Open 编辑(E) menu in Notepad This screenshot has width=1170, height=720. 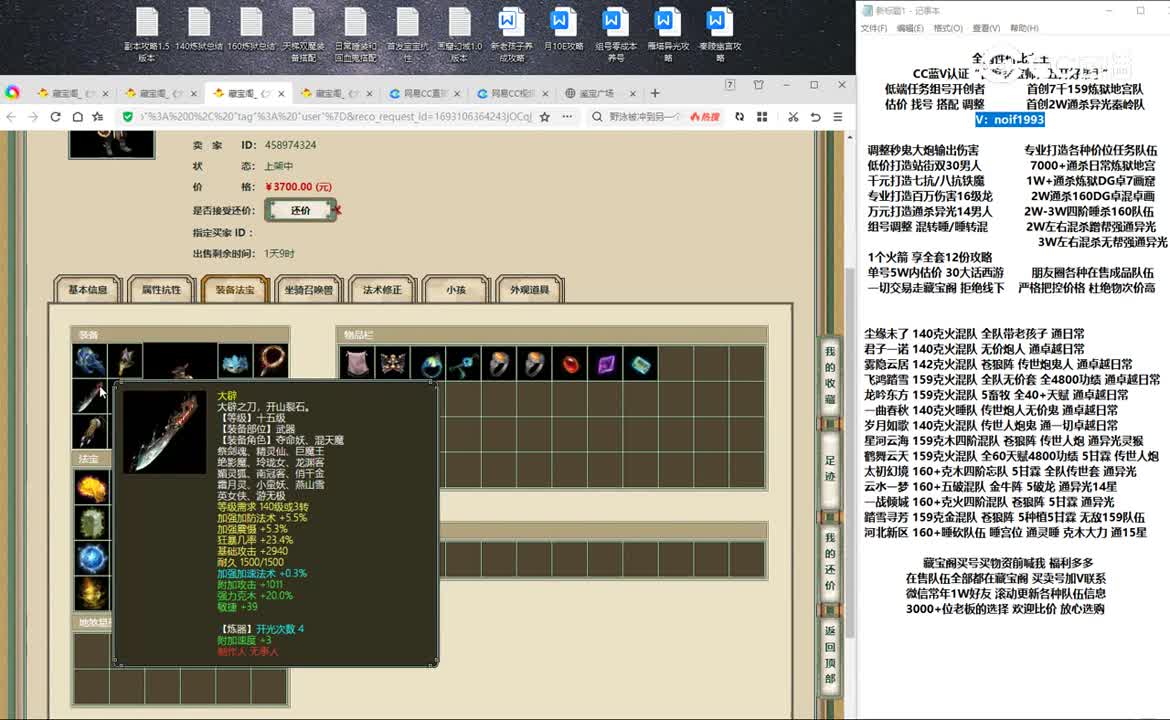(x=910, y=28)
